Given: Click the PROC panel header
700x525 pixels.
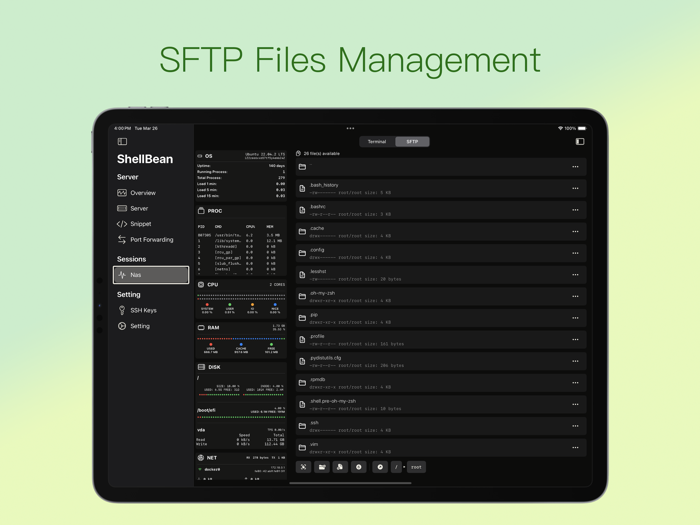Looking at the screenshot, I should (241, 211).
